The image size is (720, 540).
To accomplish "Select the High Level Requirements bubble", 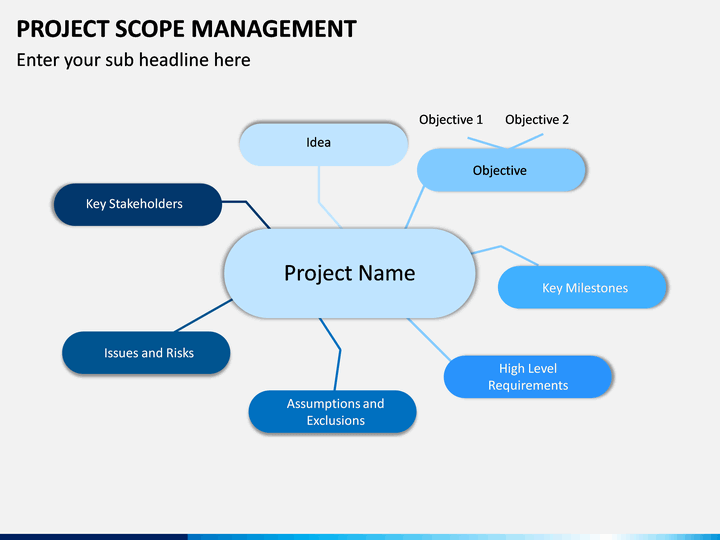I will click(528, 377).
